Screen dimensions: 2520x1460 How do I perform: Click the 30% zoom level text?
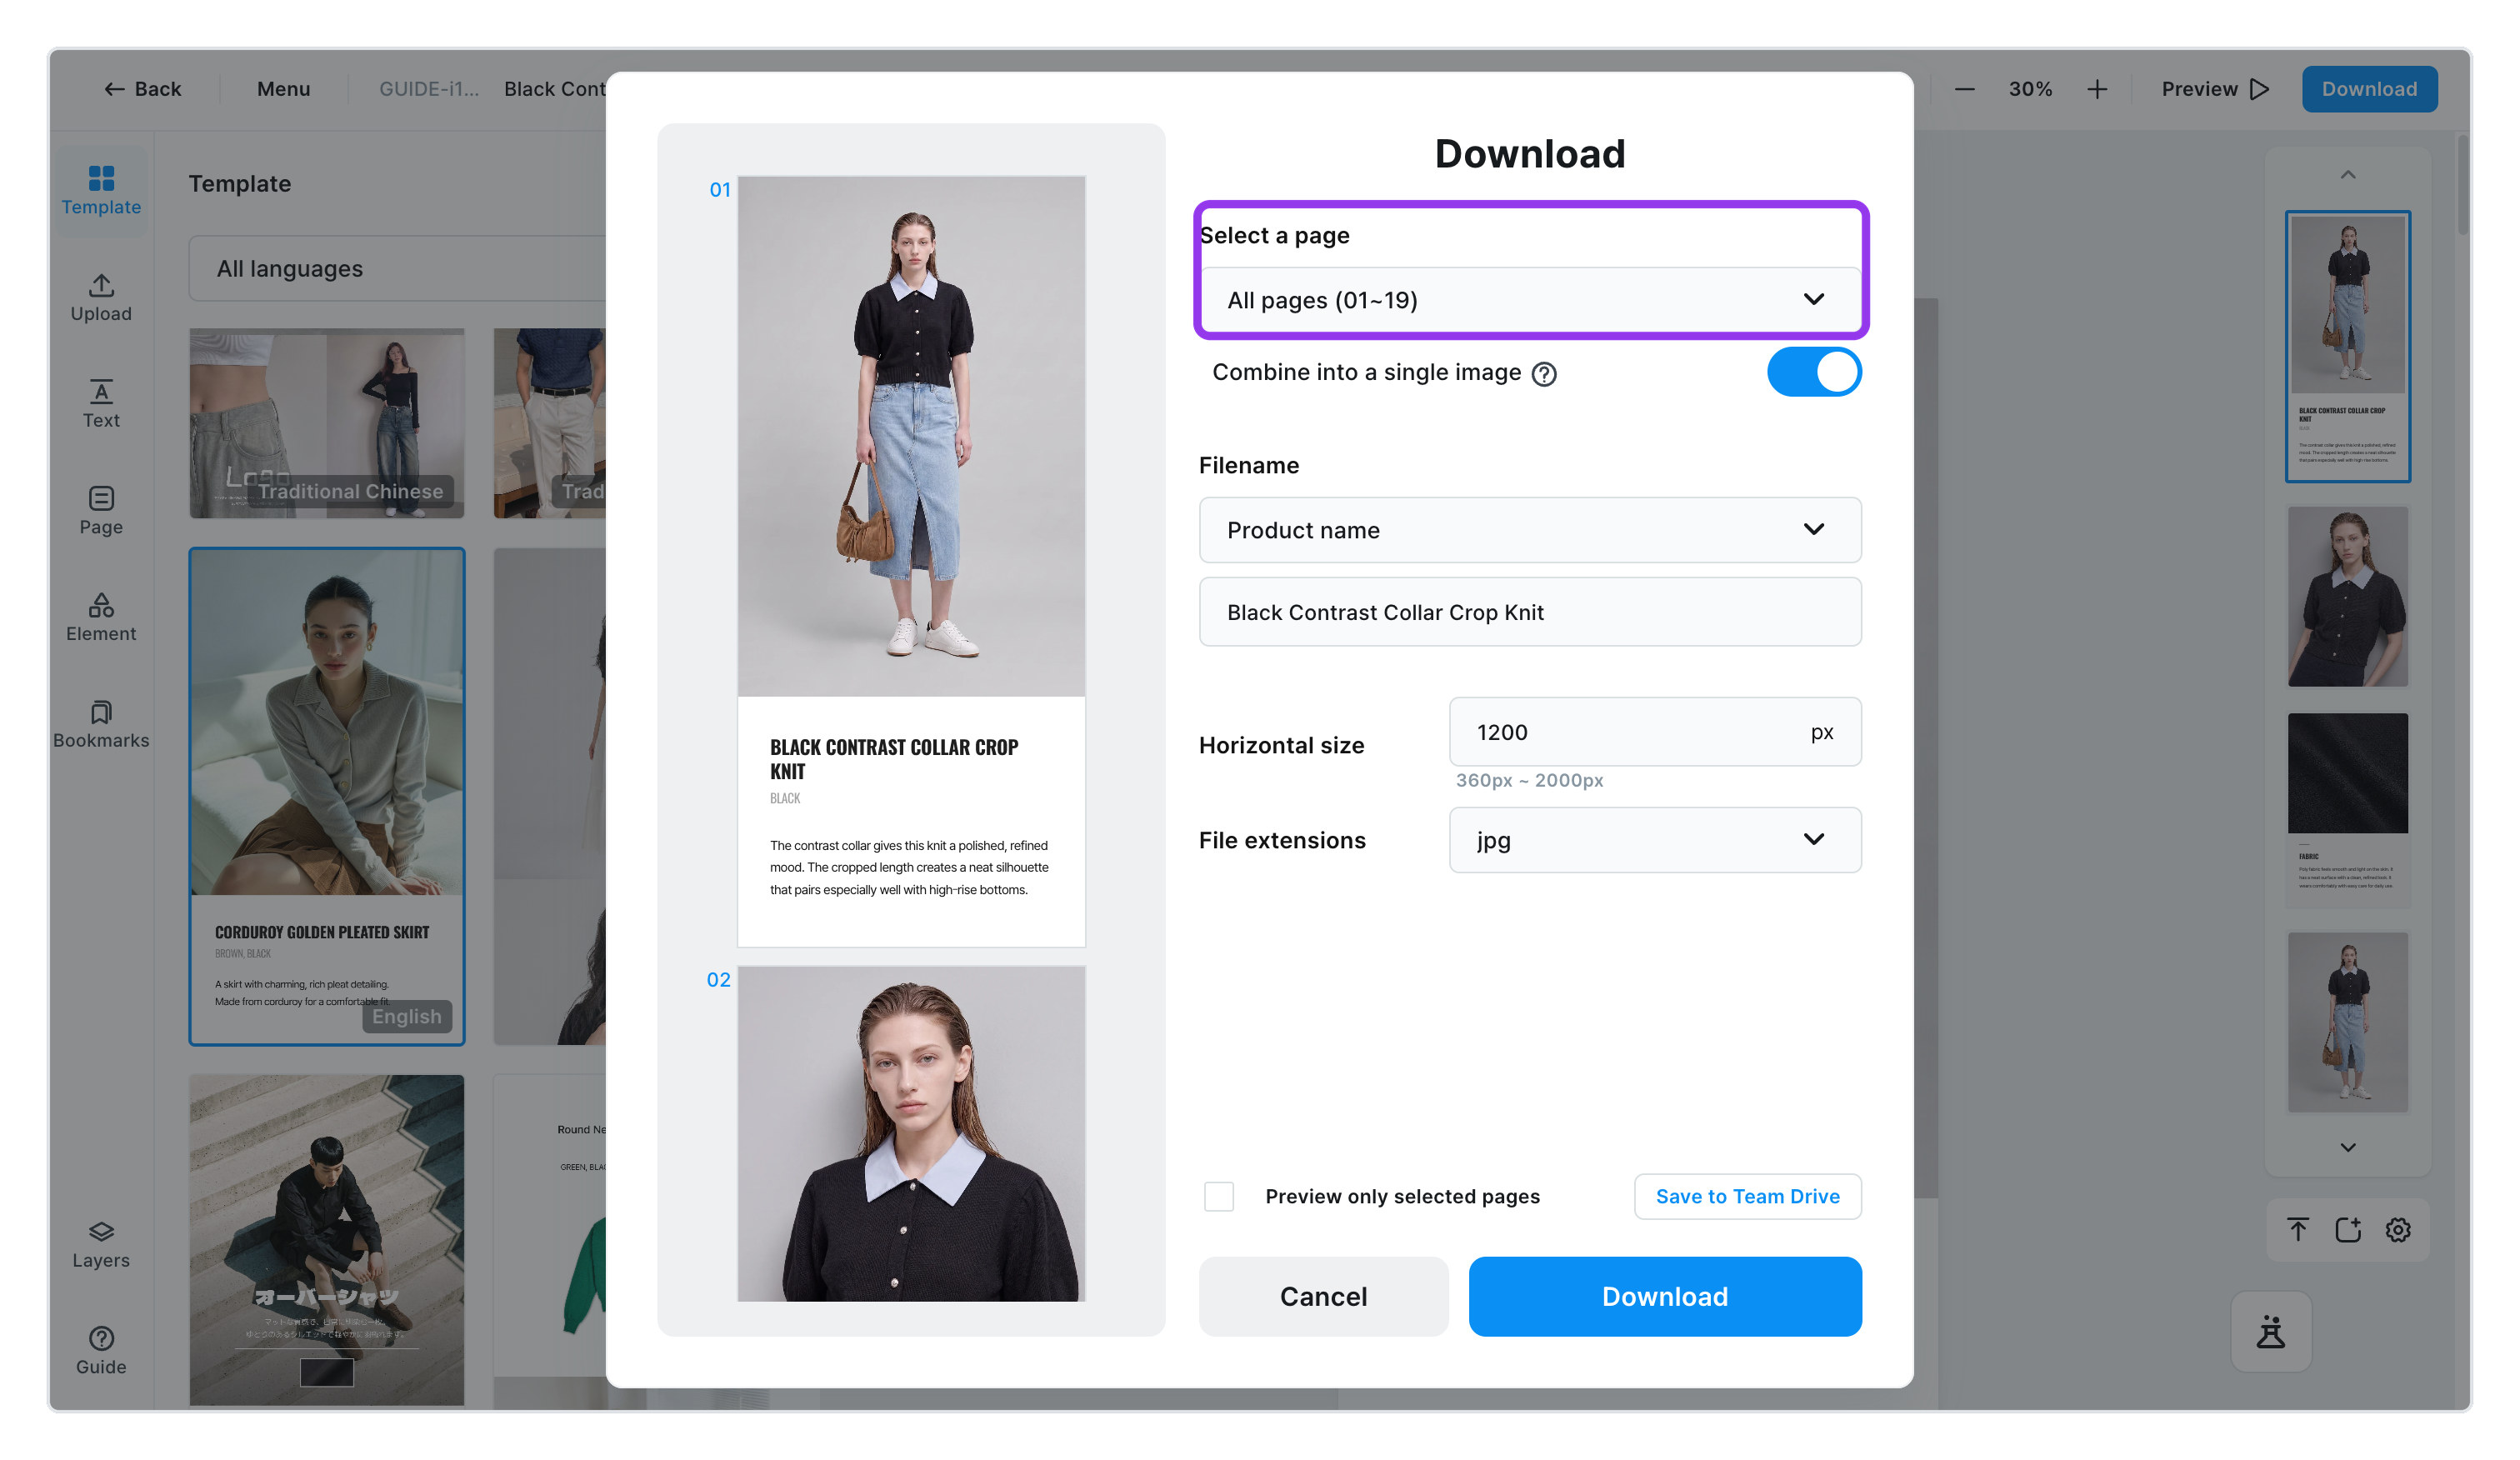click(x=2030, y=89)
